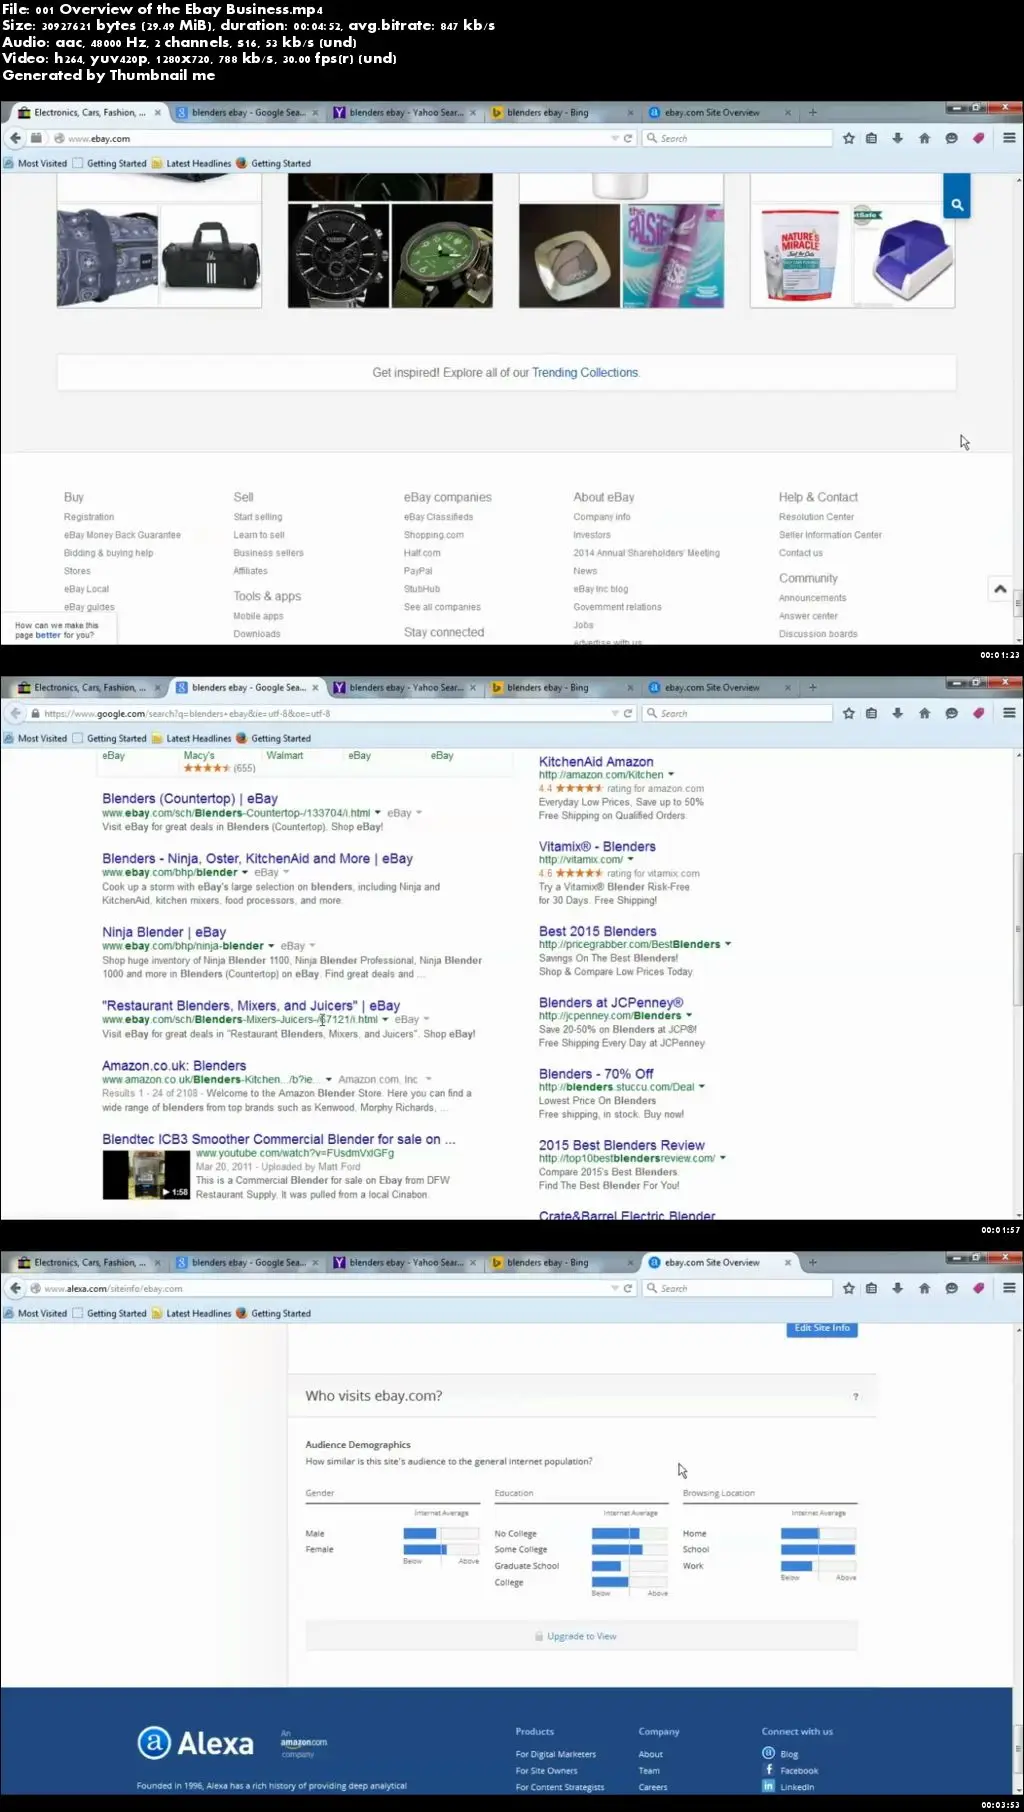Viewport: 1024px width, 1812px height.
Task: Click the scroll-to-top arrow button on the eBay page
Action: (1000, 589)
